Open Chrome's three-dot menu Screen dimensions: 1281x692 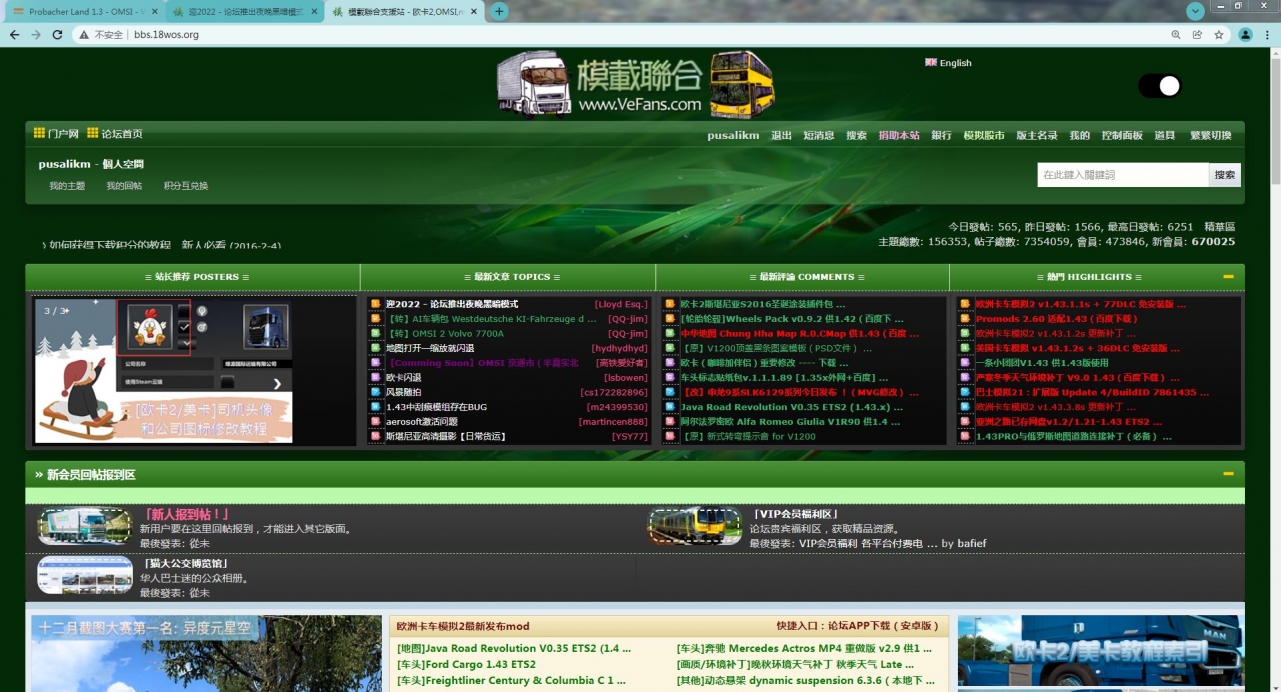click(x=1266, y=34)
